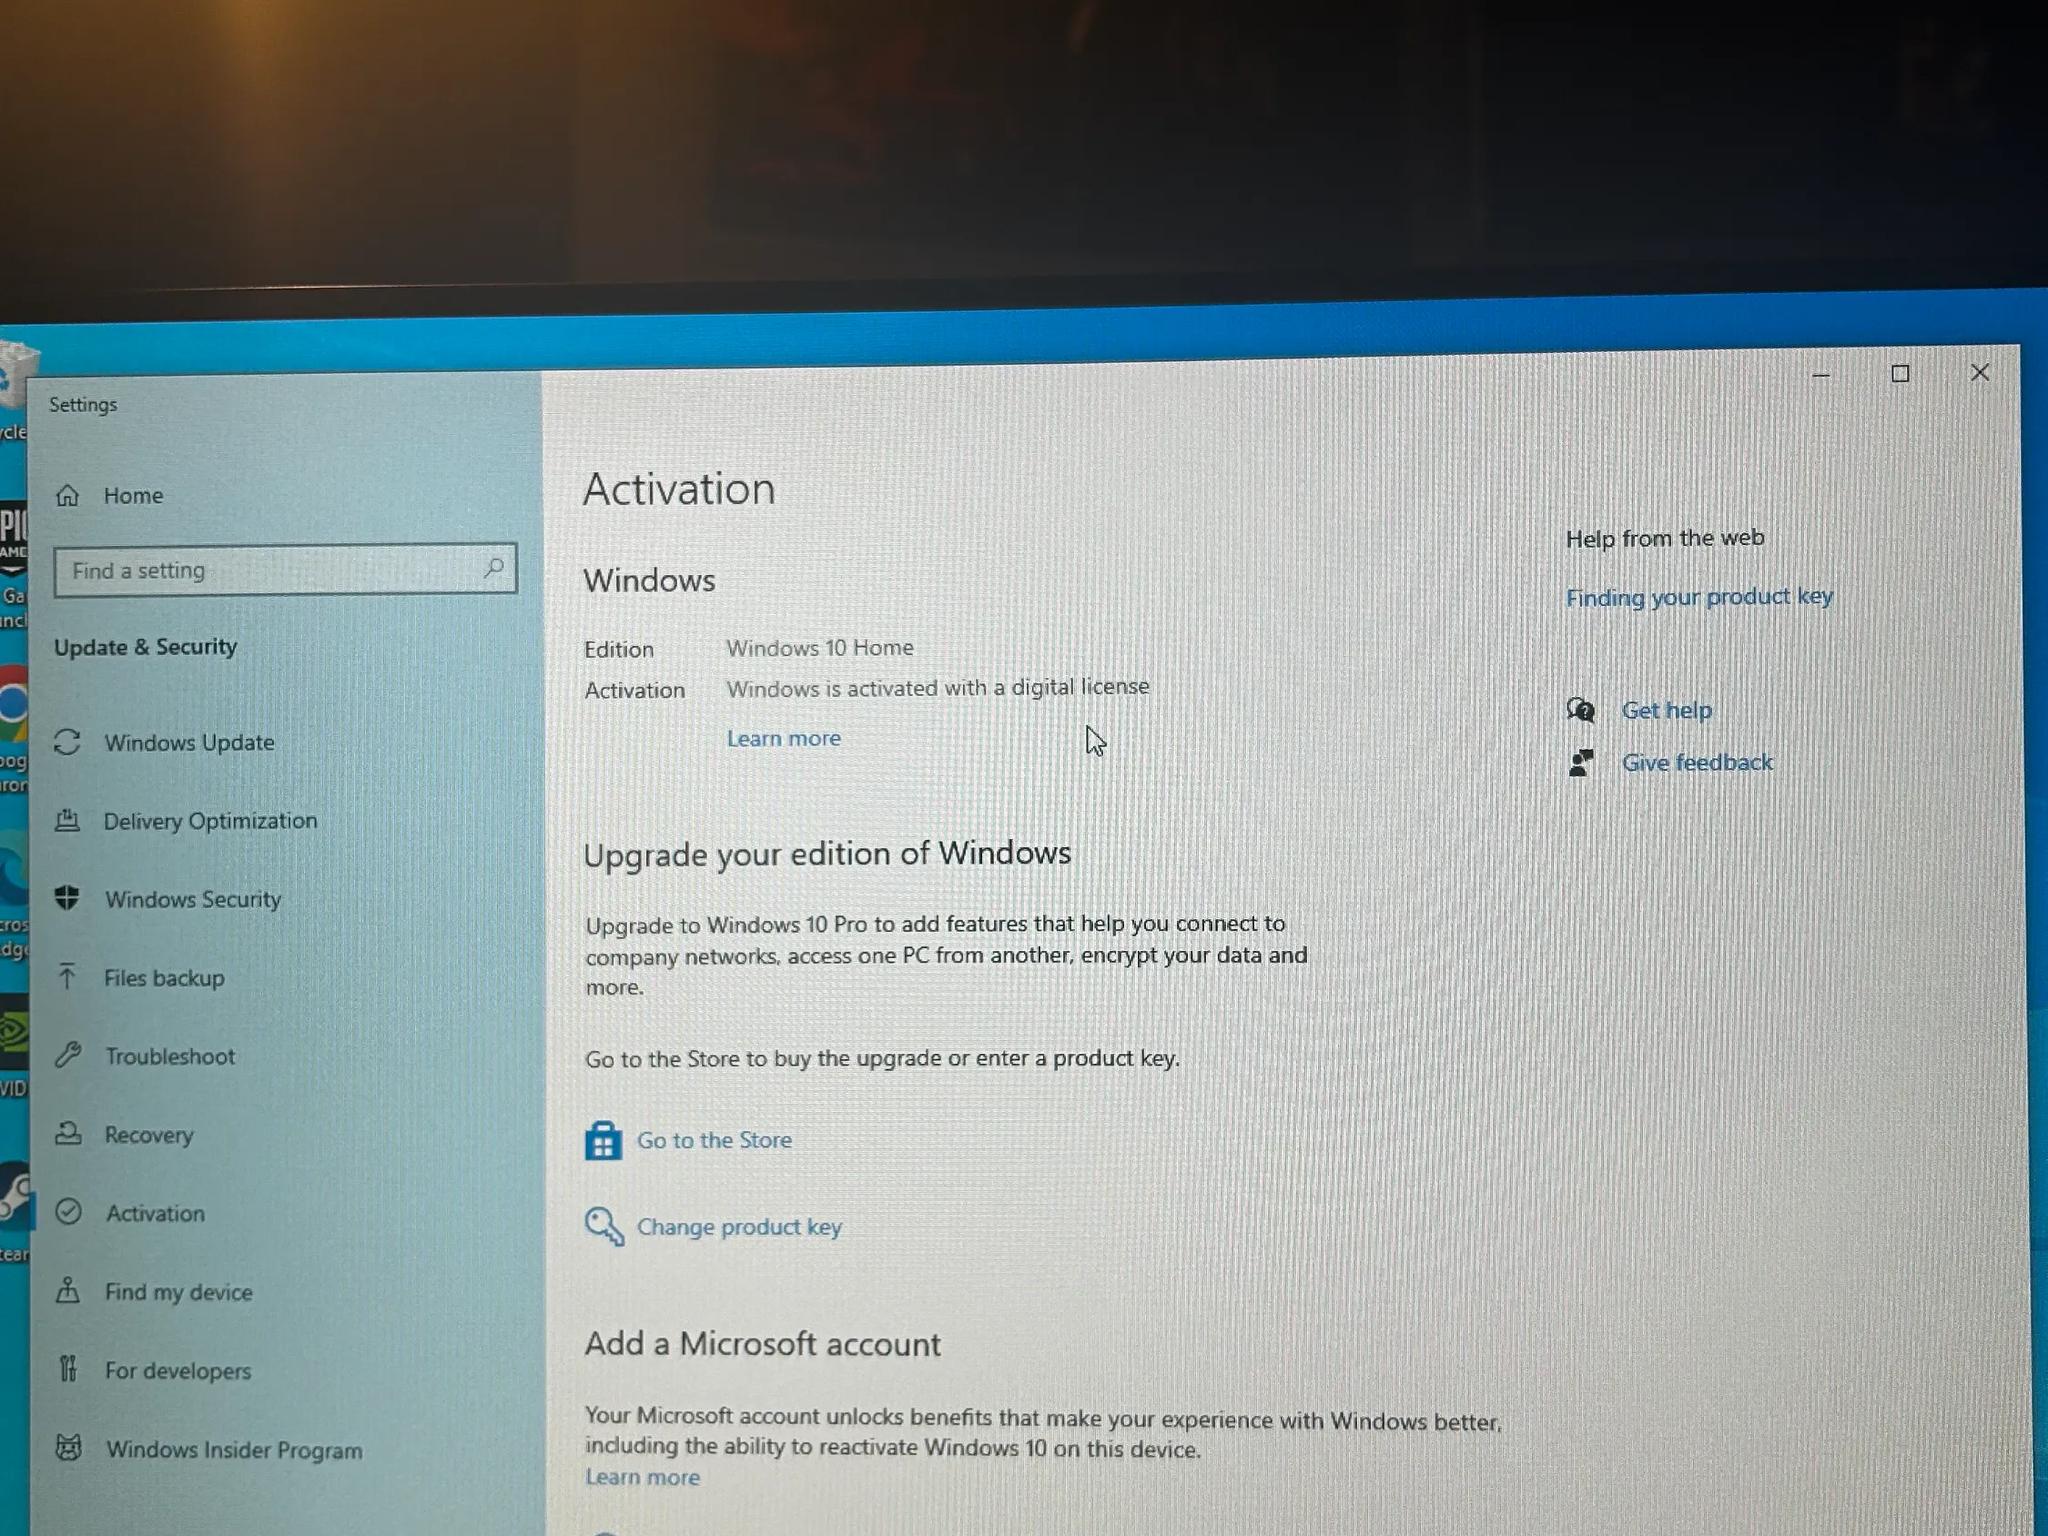Focus the Find a setting search box
This screenshot has width=2048, height=1536.
point(285,570)
